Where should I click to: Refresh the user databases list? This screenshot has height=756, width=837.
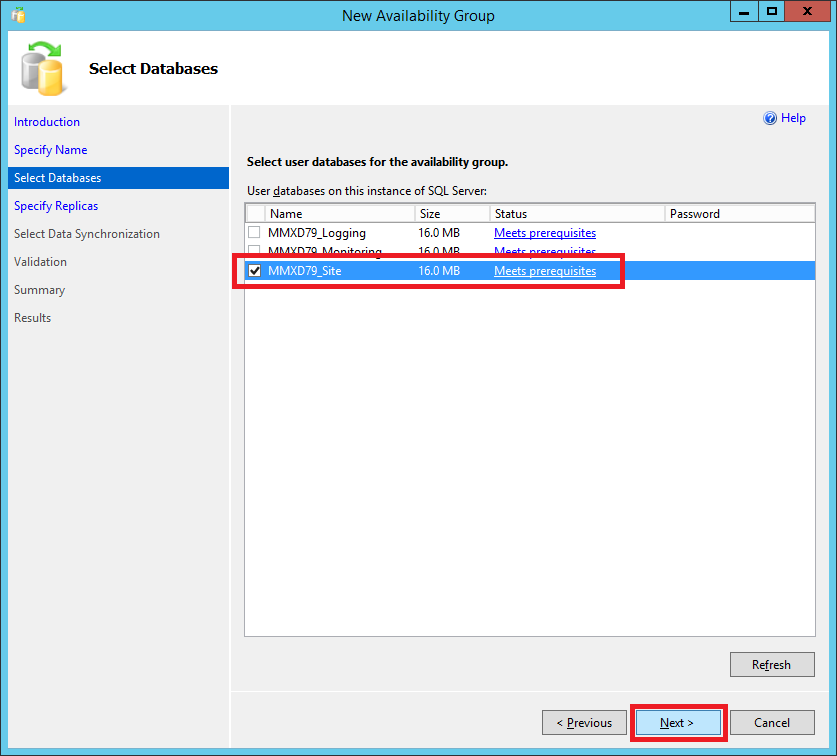(x=770, y=664)
